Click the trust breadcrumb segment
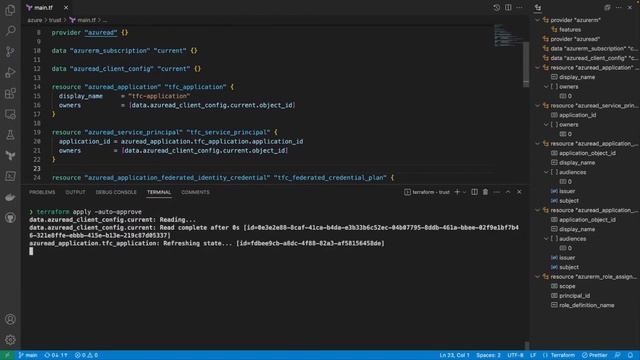Viewport: 640px width, 360px height. coord(55,20)
